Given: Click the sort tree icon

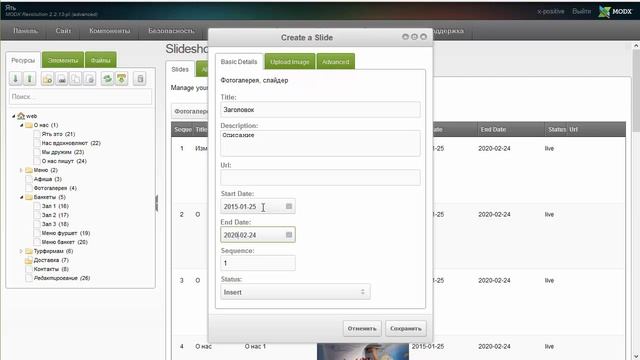Looking at the screenshot, I should point(122,78).
